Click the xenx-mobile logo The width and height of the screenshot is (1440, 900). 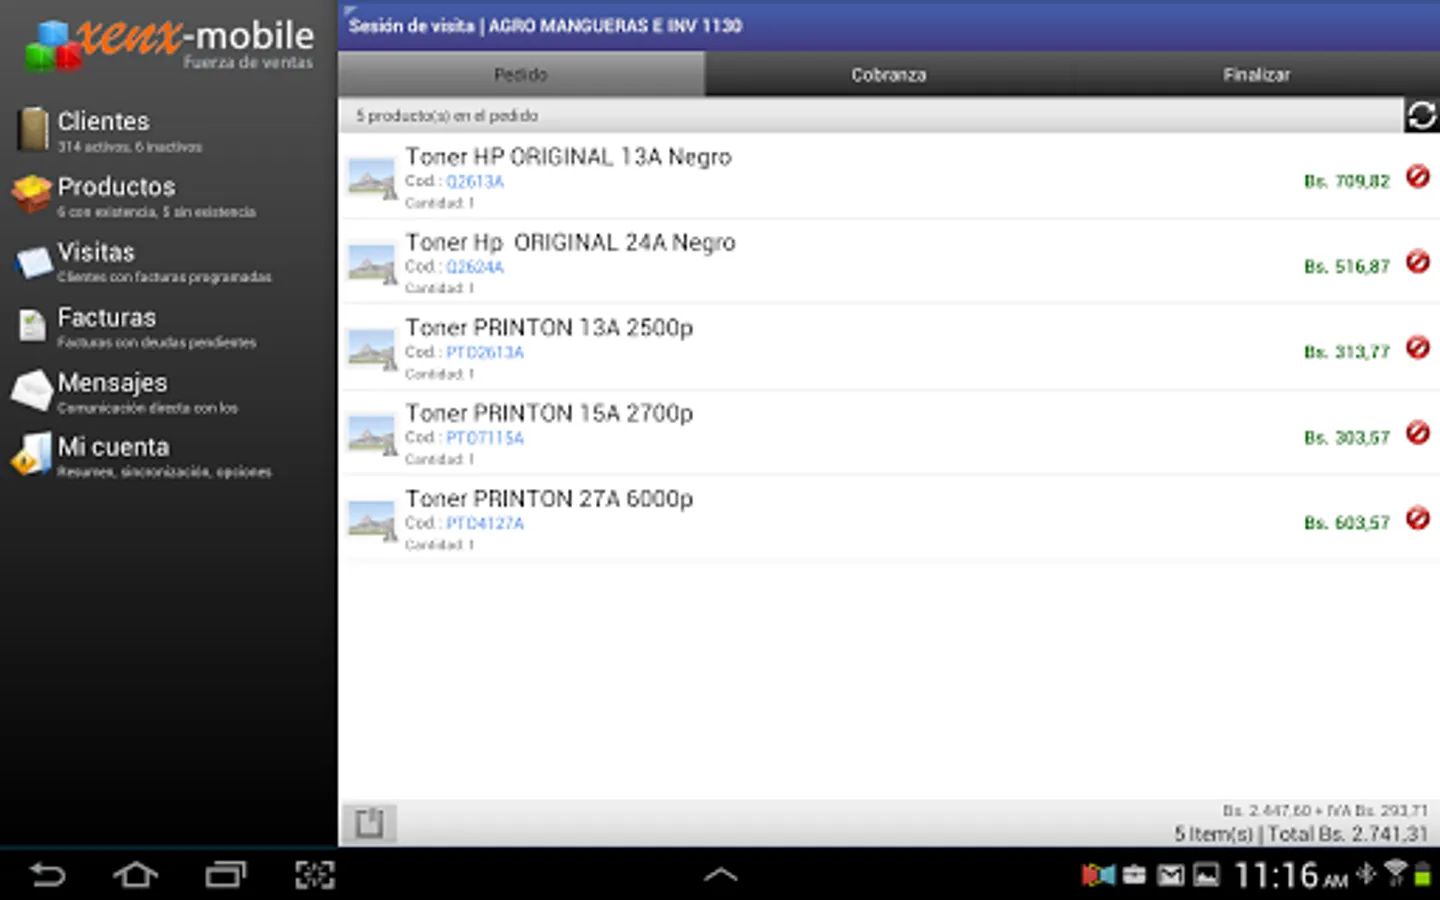(170, 45)
